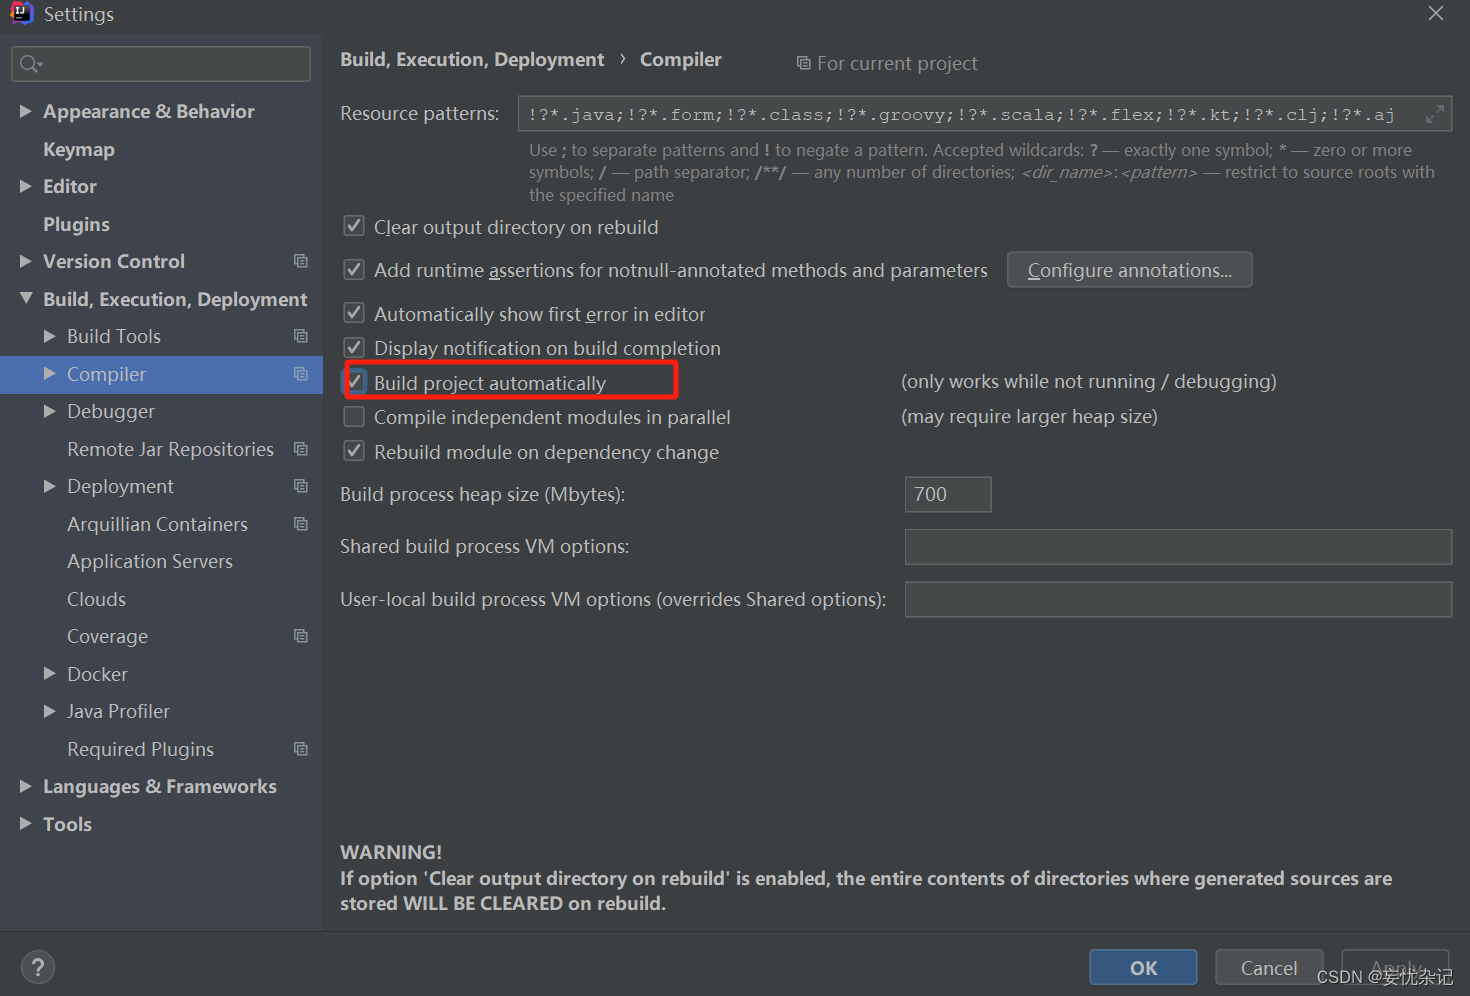
Task: Close the Settings dialog window
Action: point(1436,13)
